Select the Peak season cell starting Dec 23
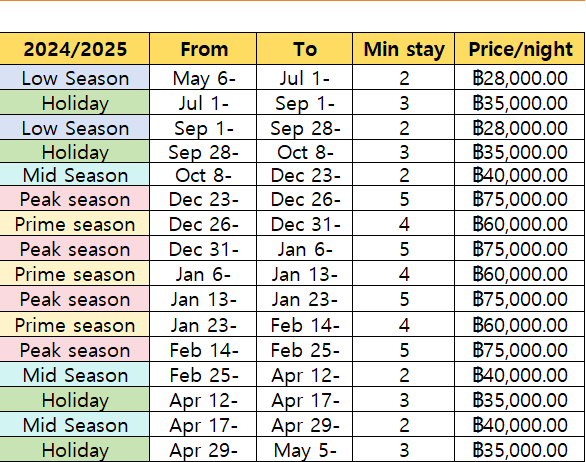This screenshot has height=462, width=586. click(x=75, y=198)
